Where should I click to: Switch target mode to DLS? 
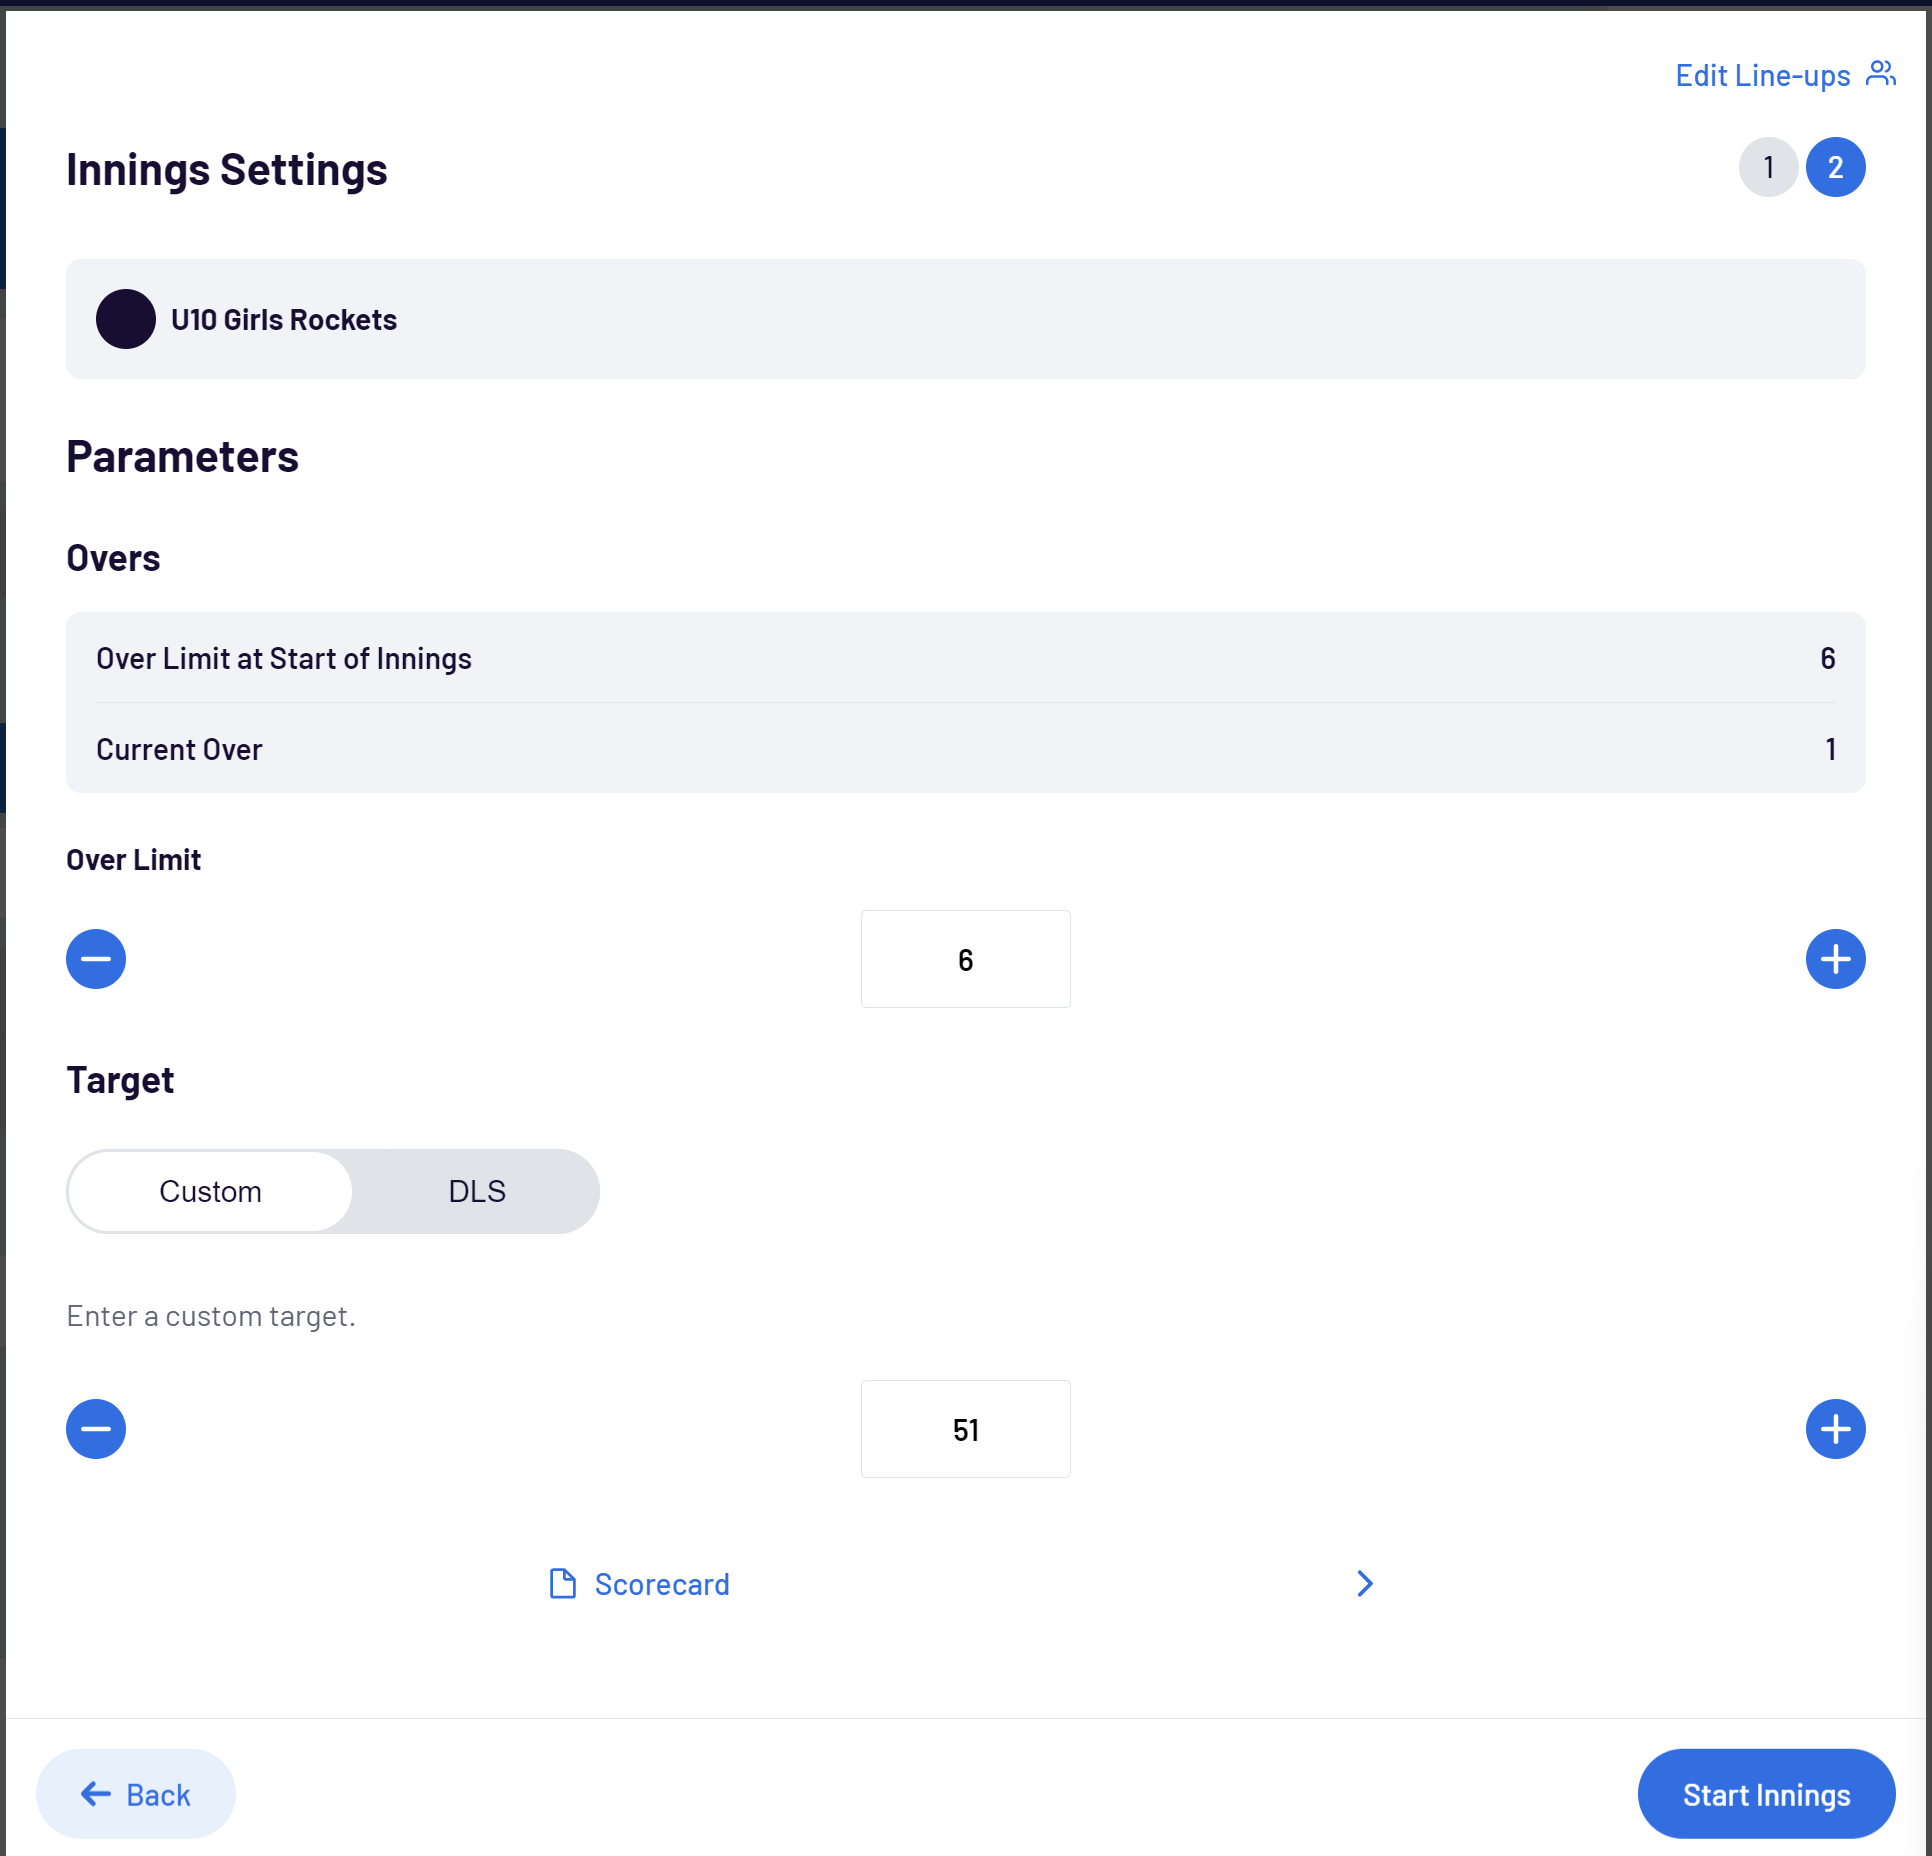pyautogui.click(x=476, y=1191)
